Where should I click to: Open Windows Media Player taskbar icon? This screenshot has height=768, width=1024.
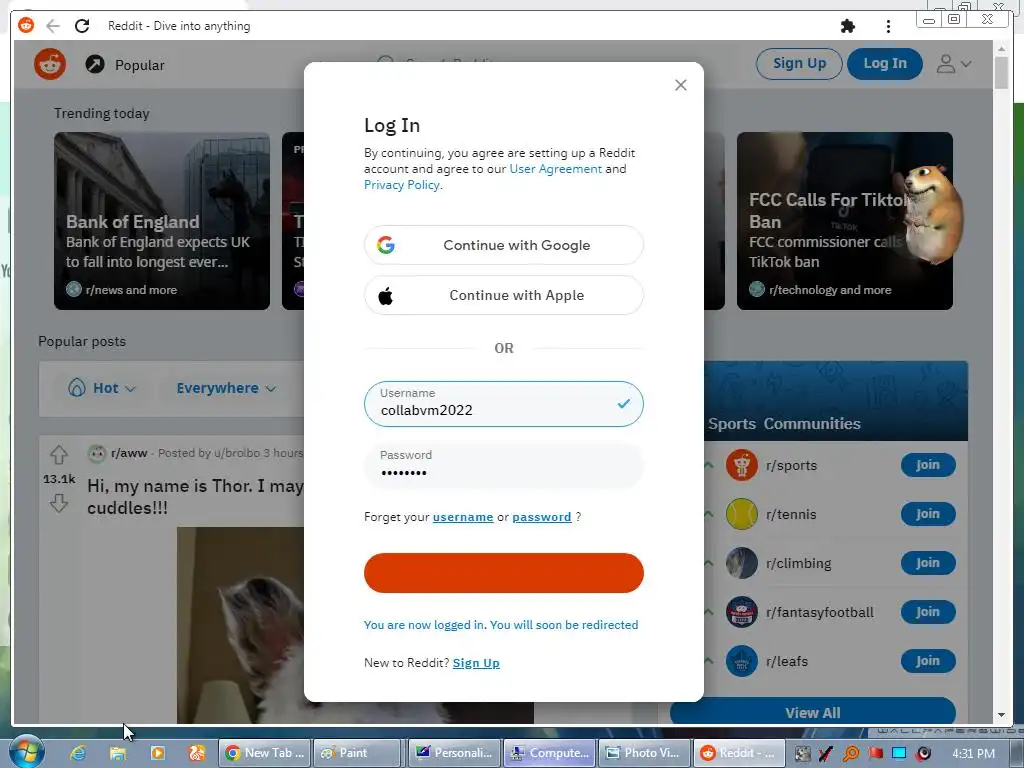157,753
